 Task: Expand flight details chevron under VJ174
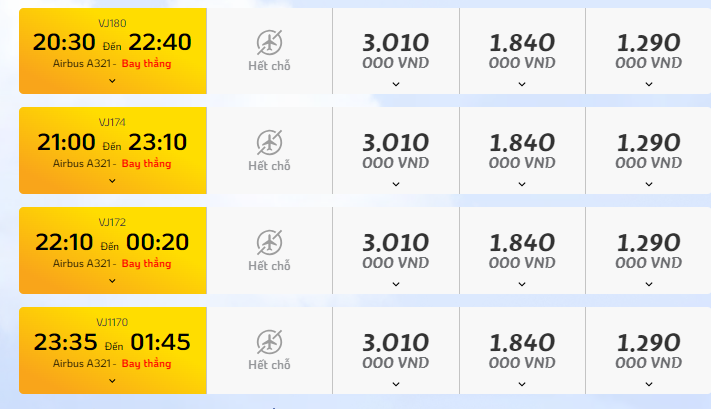pyautogui.click(x=112, y=181)
